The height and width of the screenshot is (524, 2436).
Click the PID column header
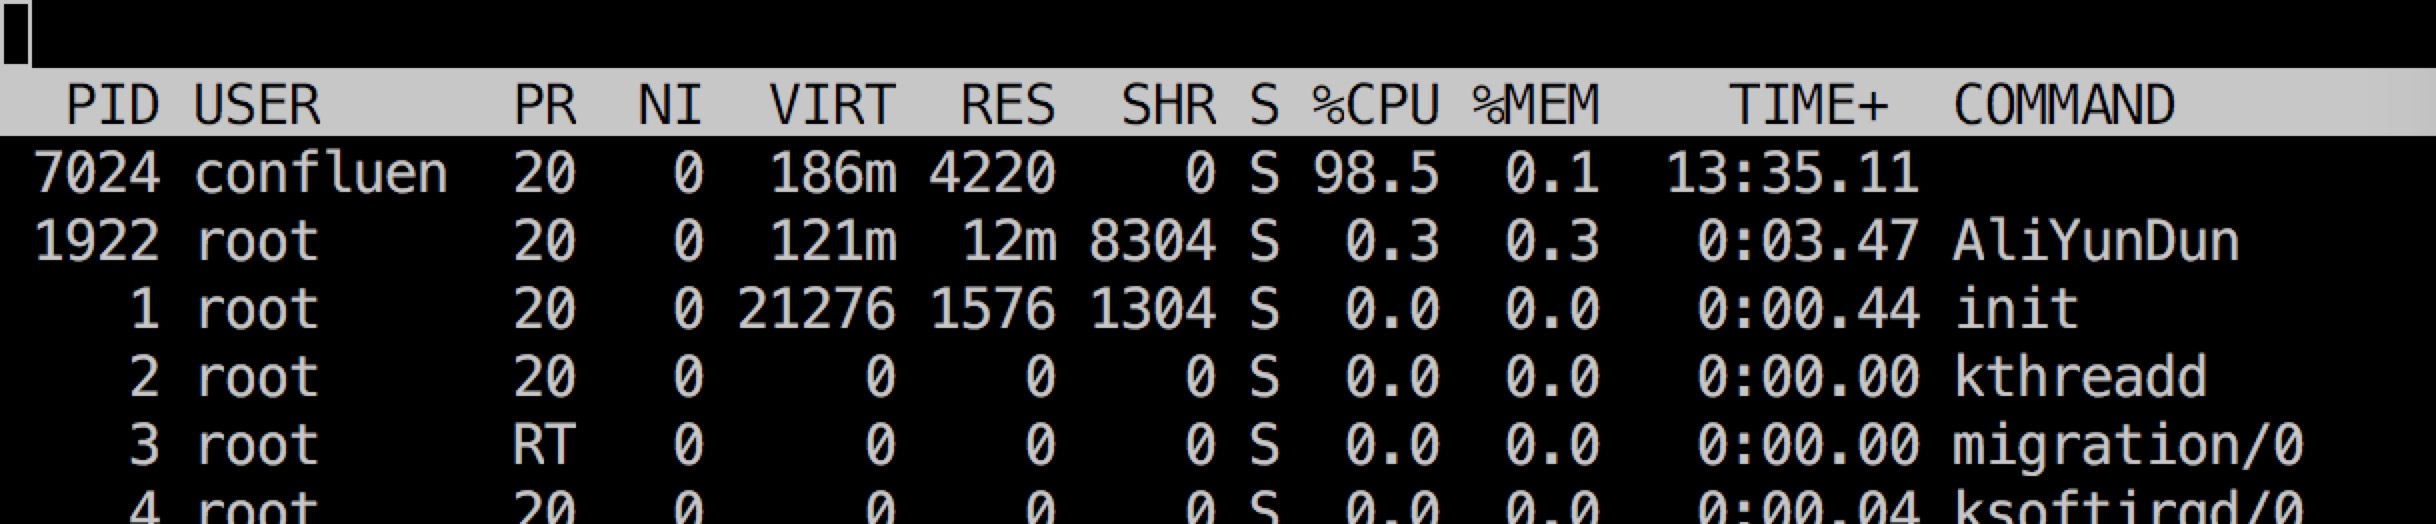pos(112,105)
